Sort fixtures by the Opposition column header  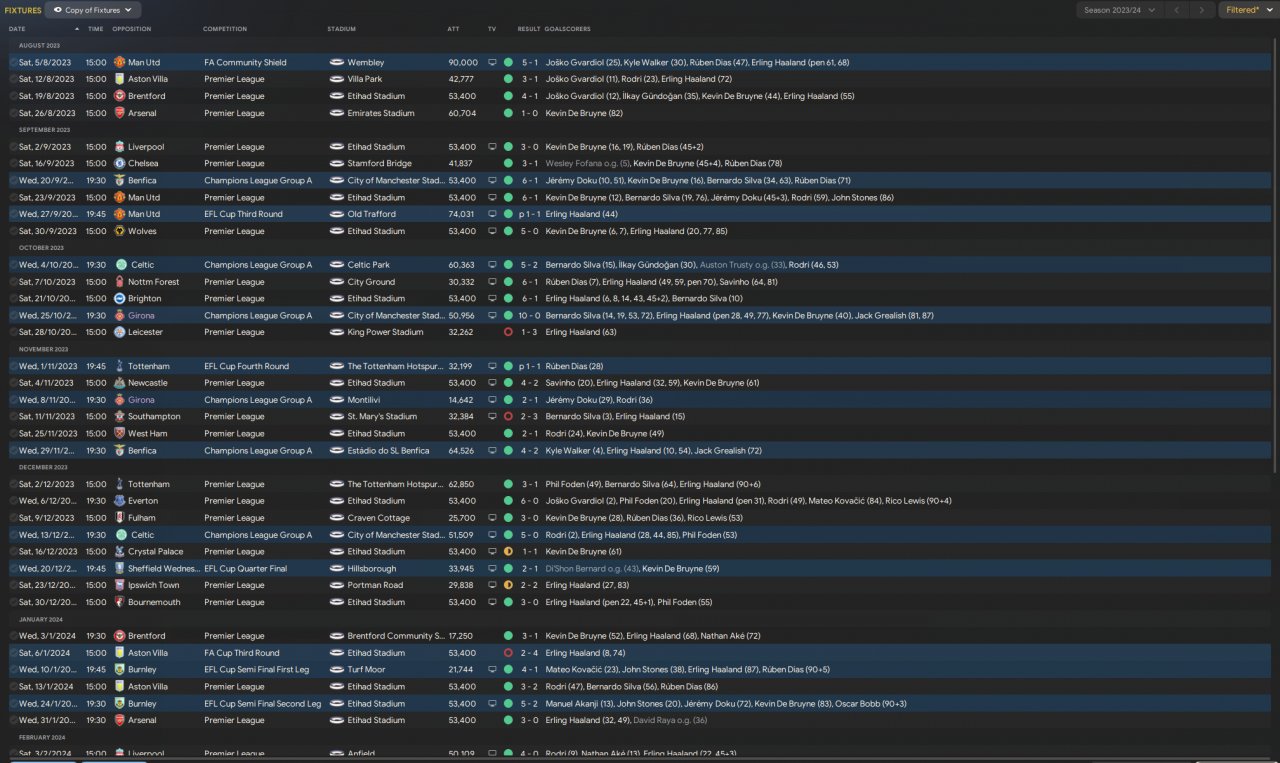(x=132, y=29)
